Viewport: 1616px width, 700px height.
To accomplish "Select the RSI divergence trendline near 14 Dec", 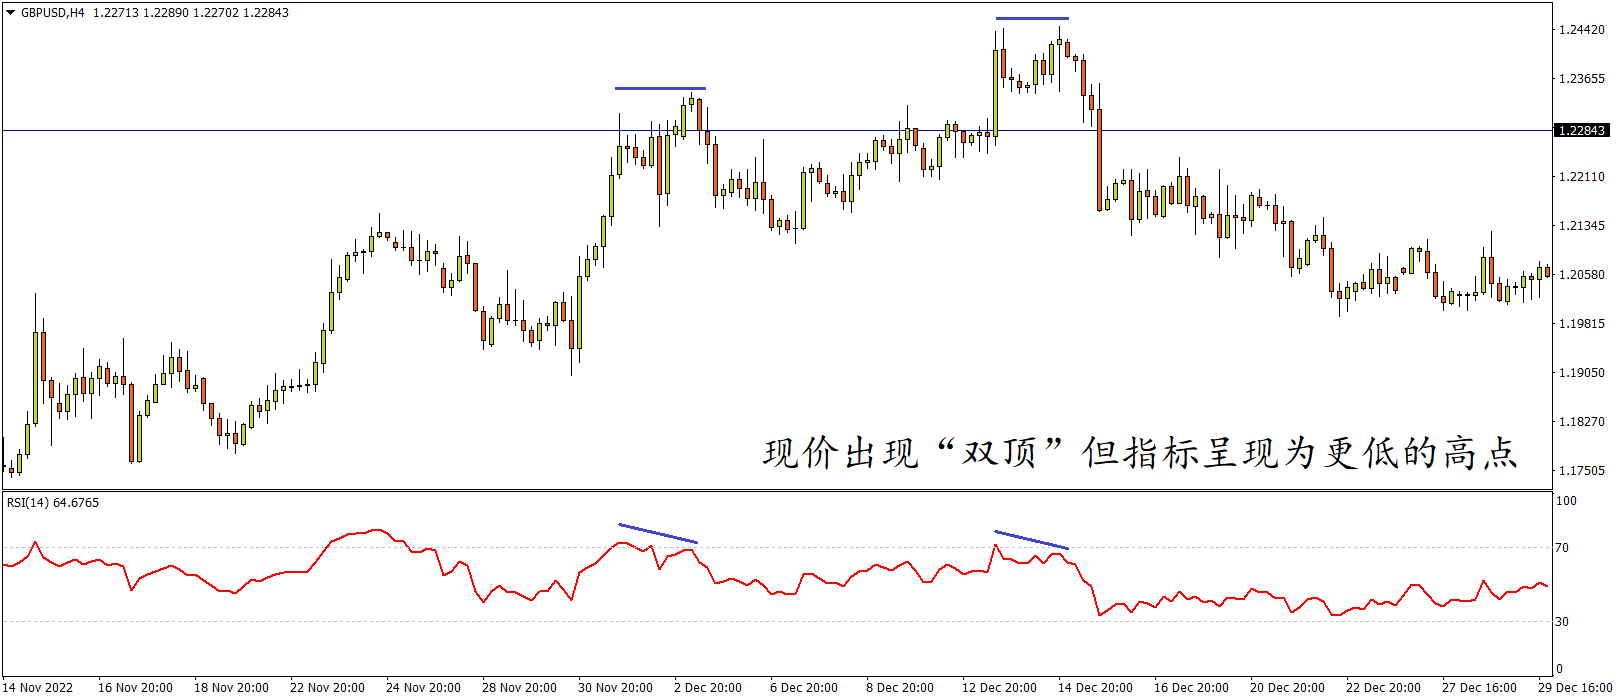I will point(1031,540).
